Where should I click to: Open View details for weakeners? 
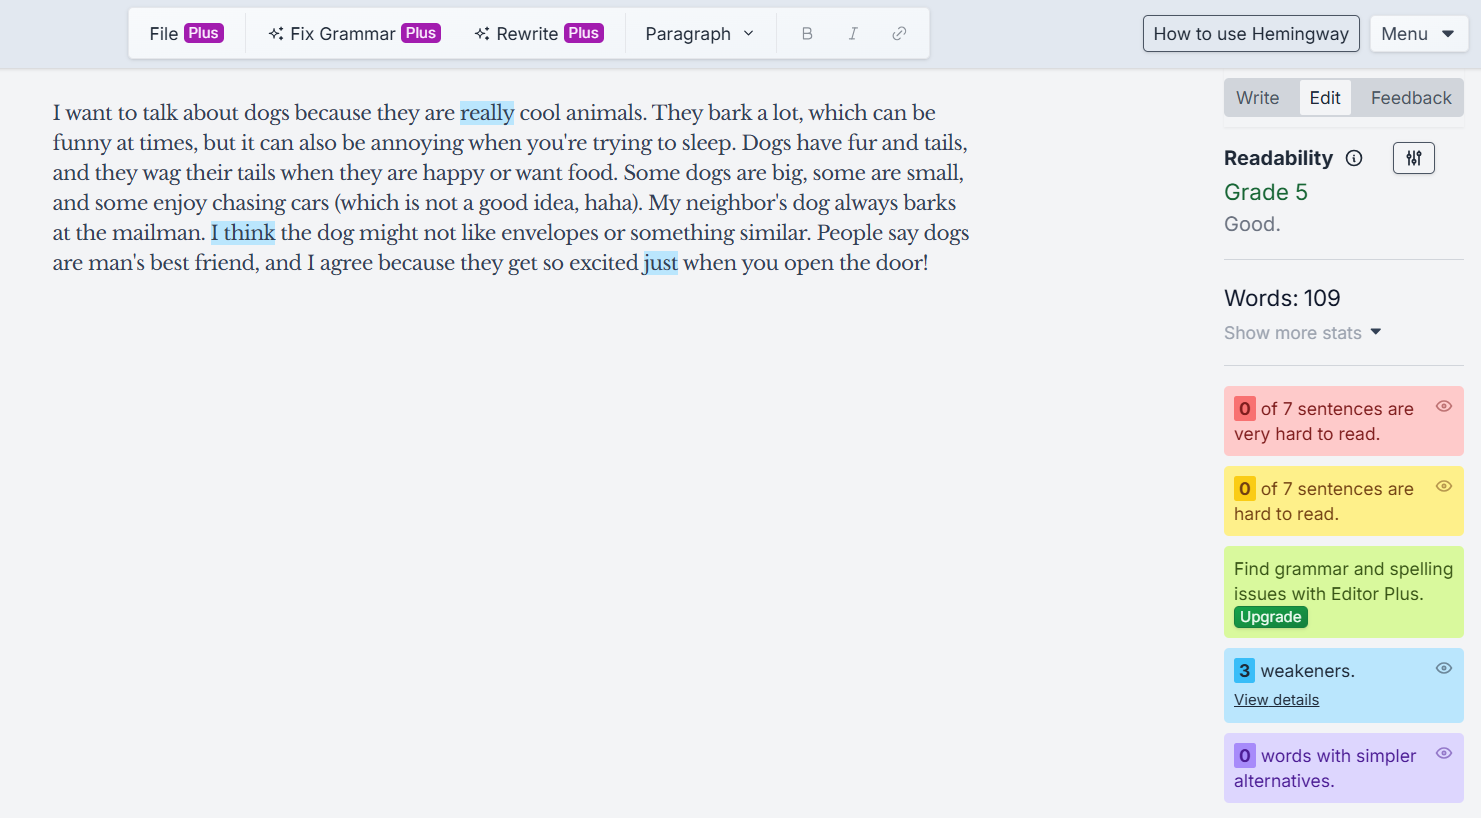(x=1276, y=699)
